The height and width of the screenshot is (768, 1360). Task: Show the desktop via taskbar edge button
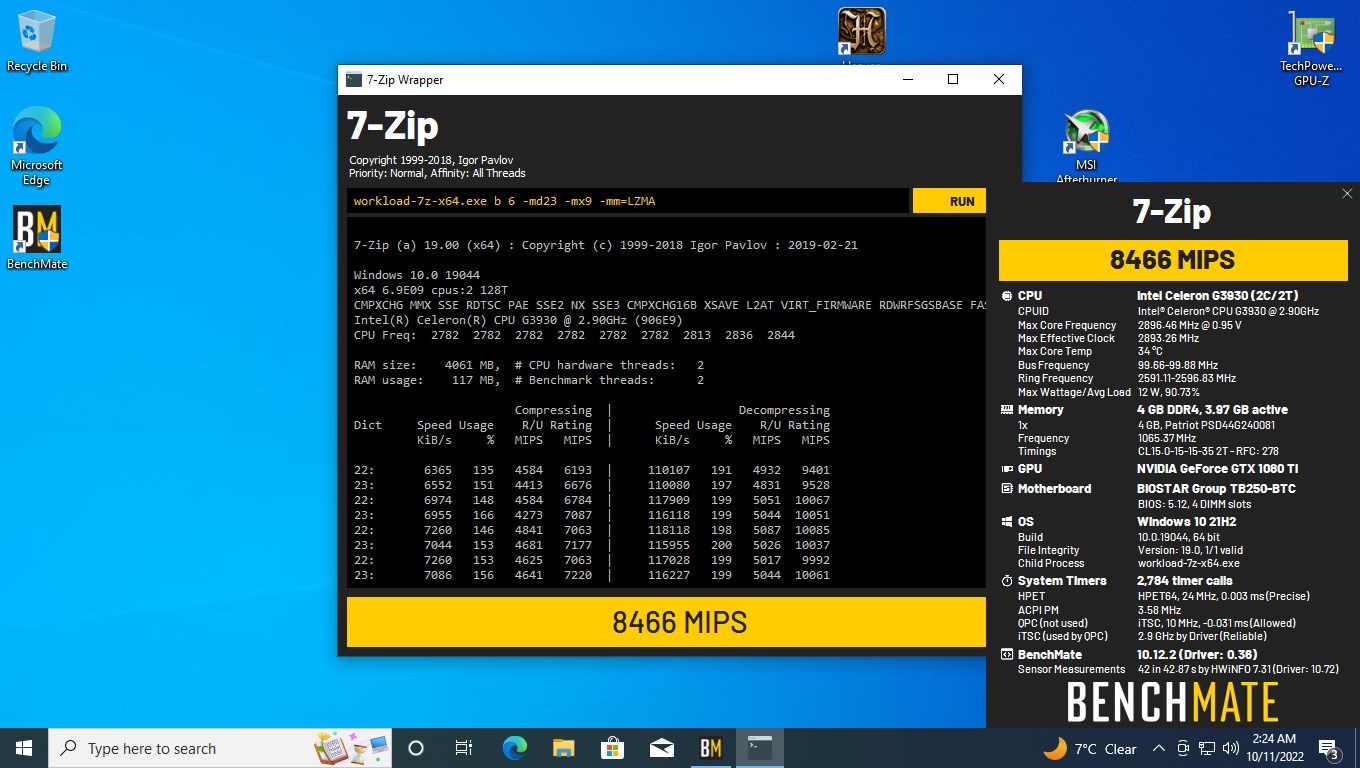coord(1357,748)
